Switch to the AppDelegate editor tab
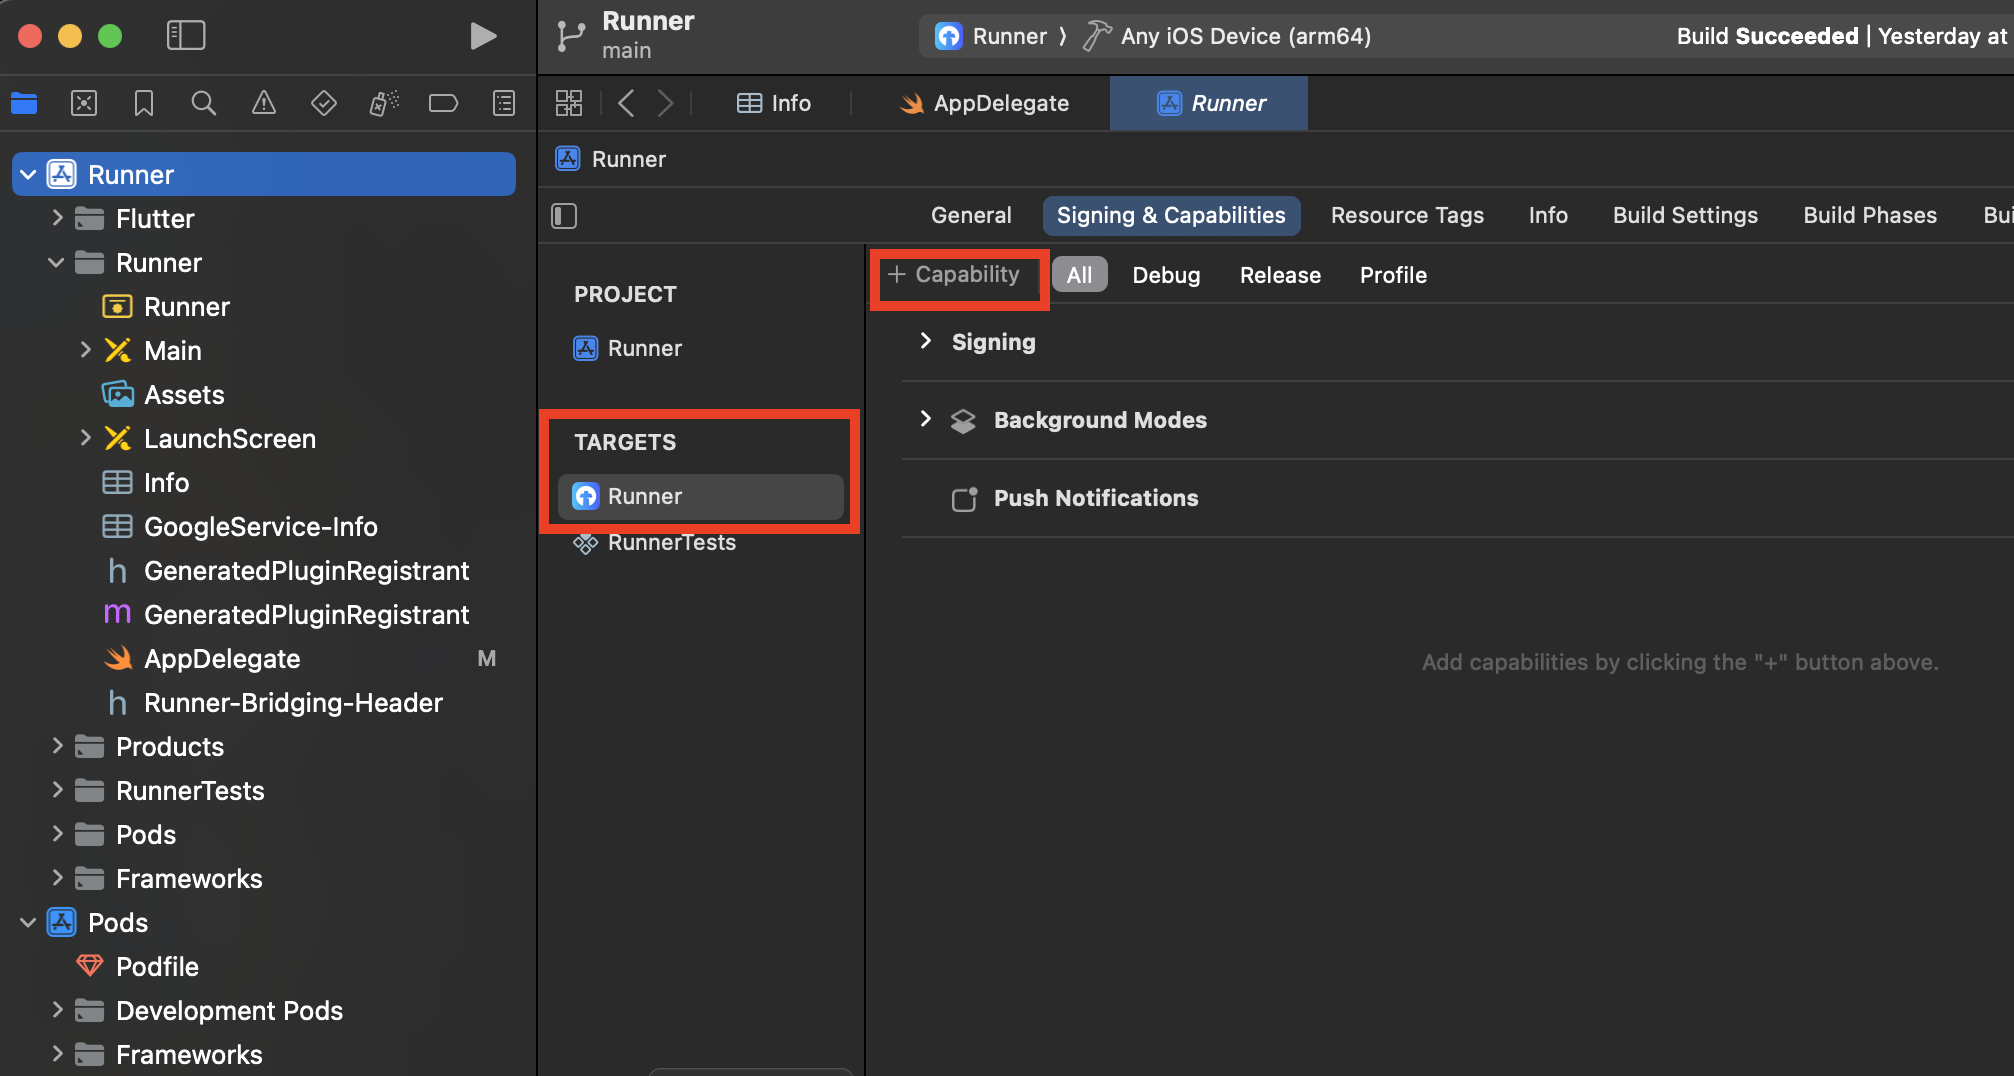 point(984,103)
